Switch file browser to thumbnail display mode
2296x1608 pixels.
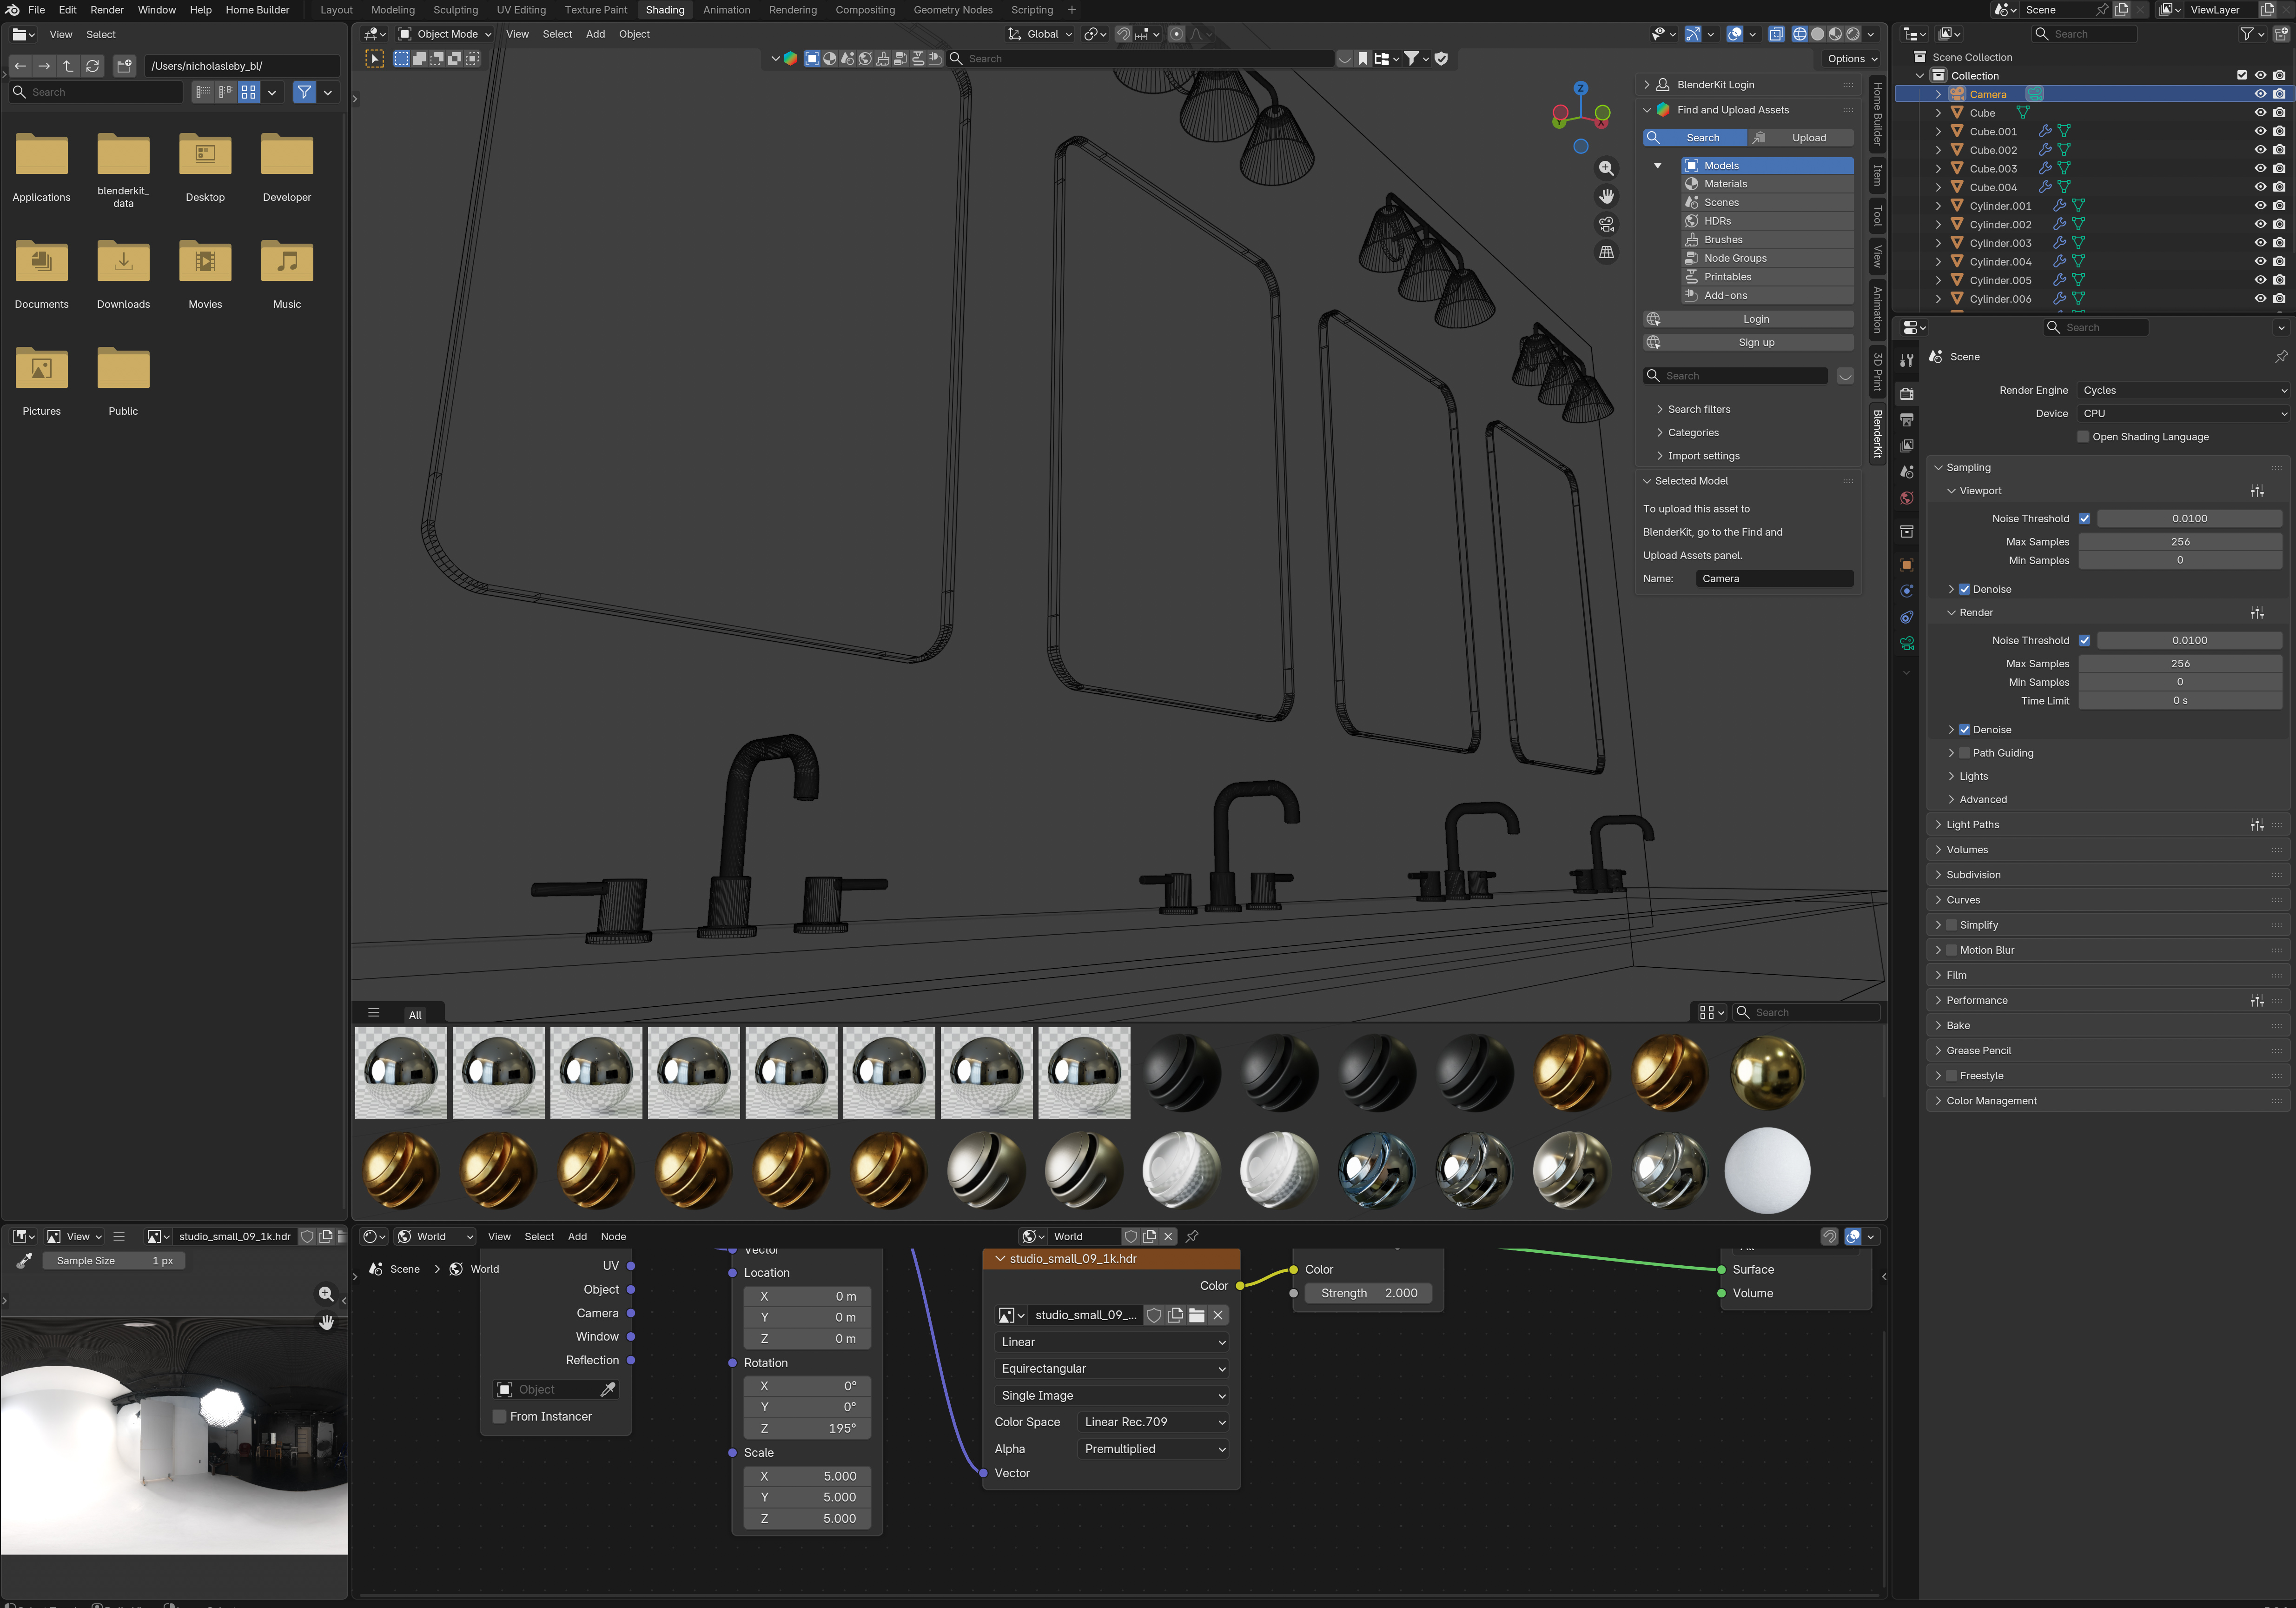pyautogui.click(x=249, y=92)
